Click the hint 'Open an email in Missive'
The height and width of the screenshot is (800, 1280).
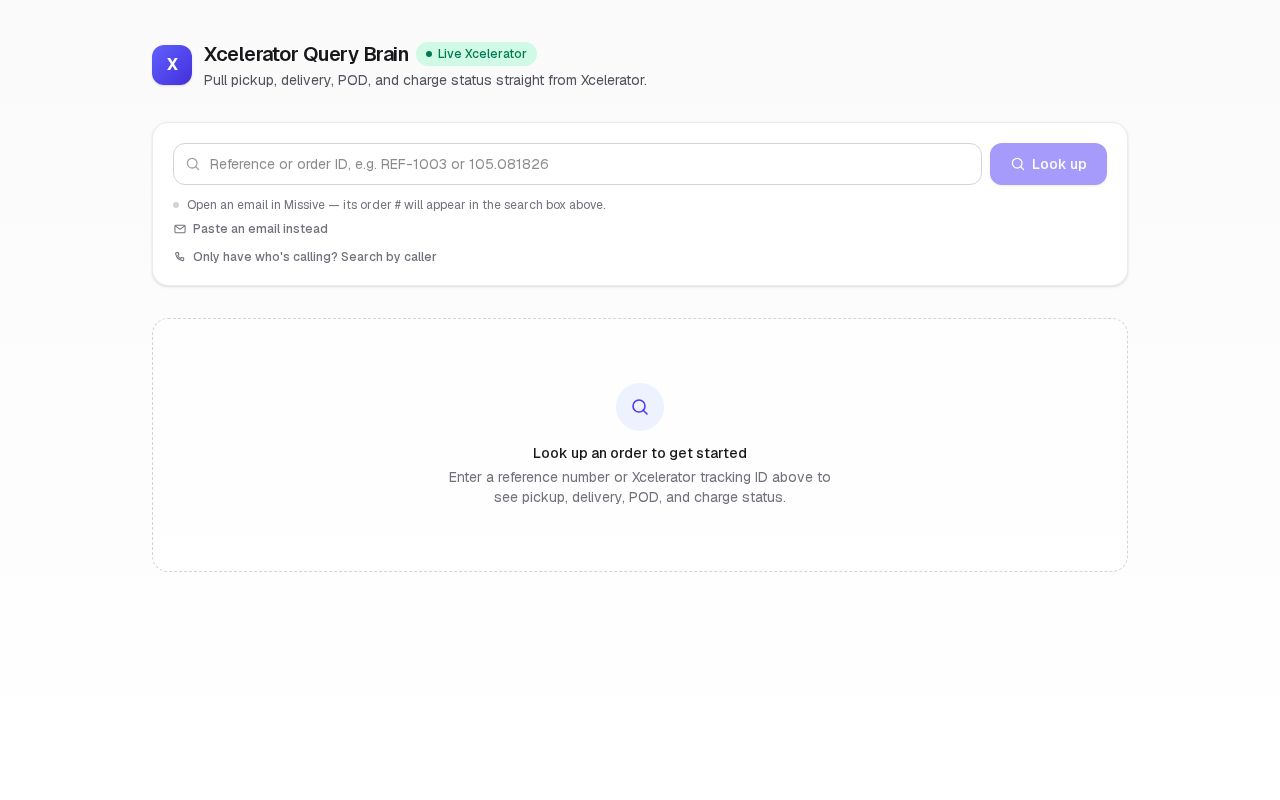pos(396,205)
